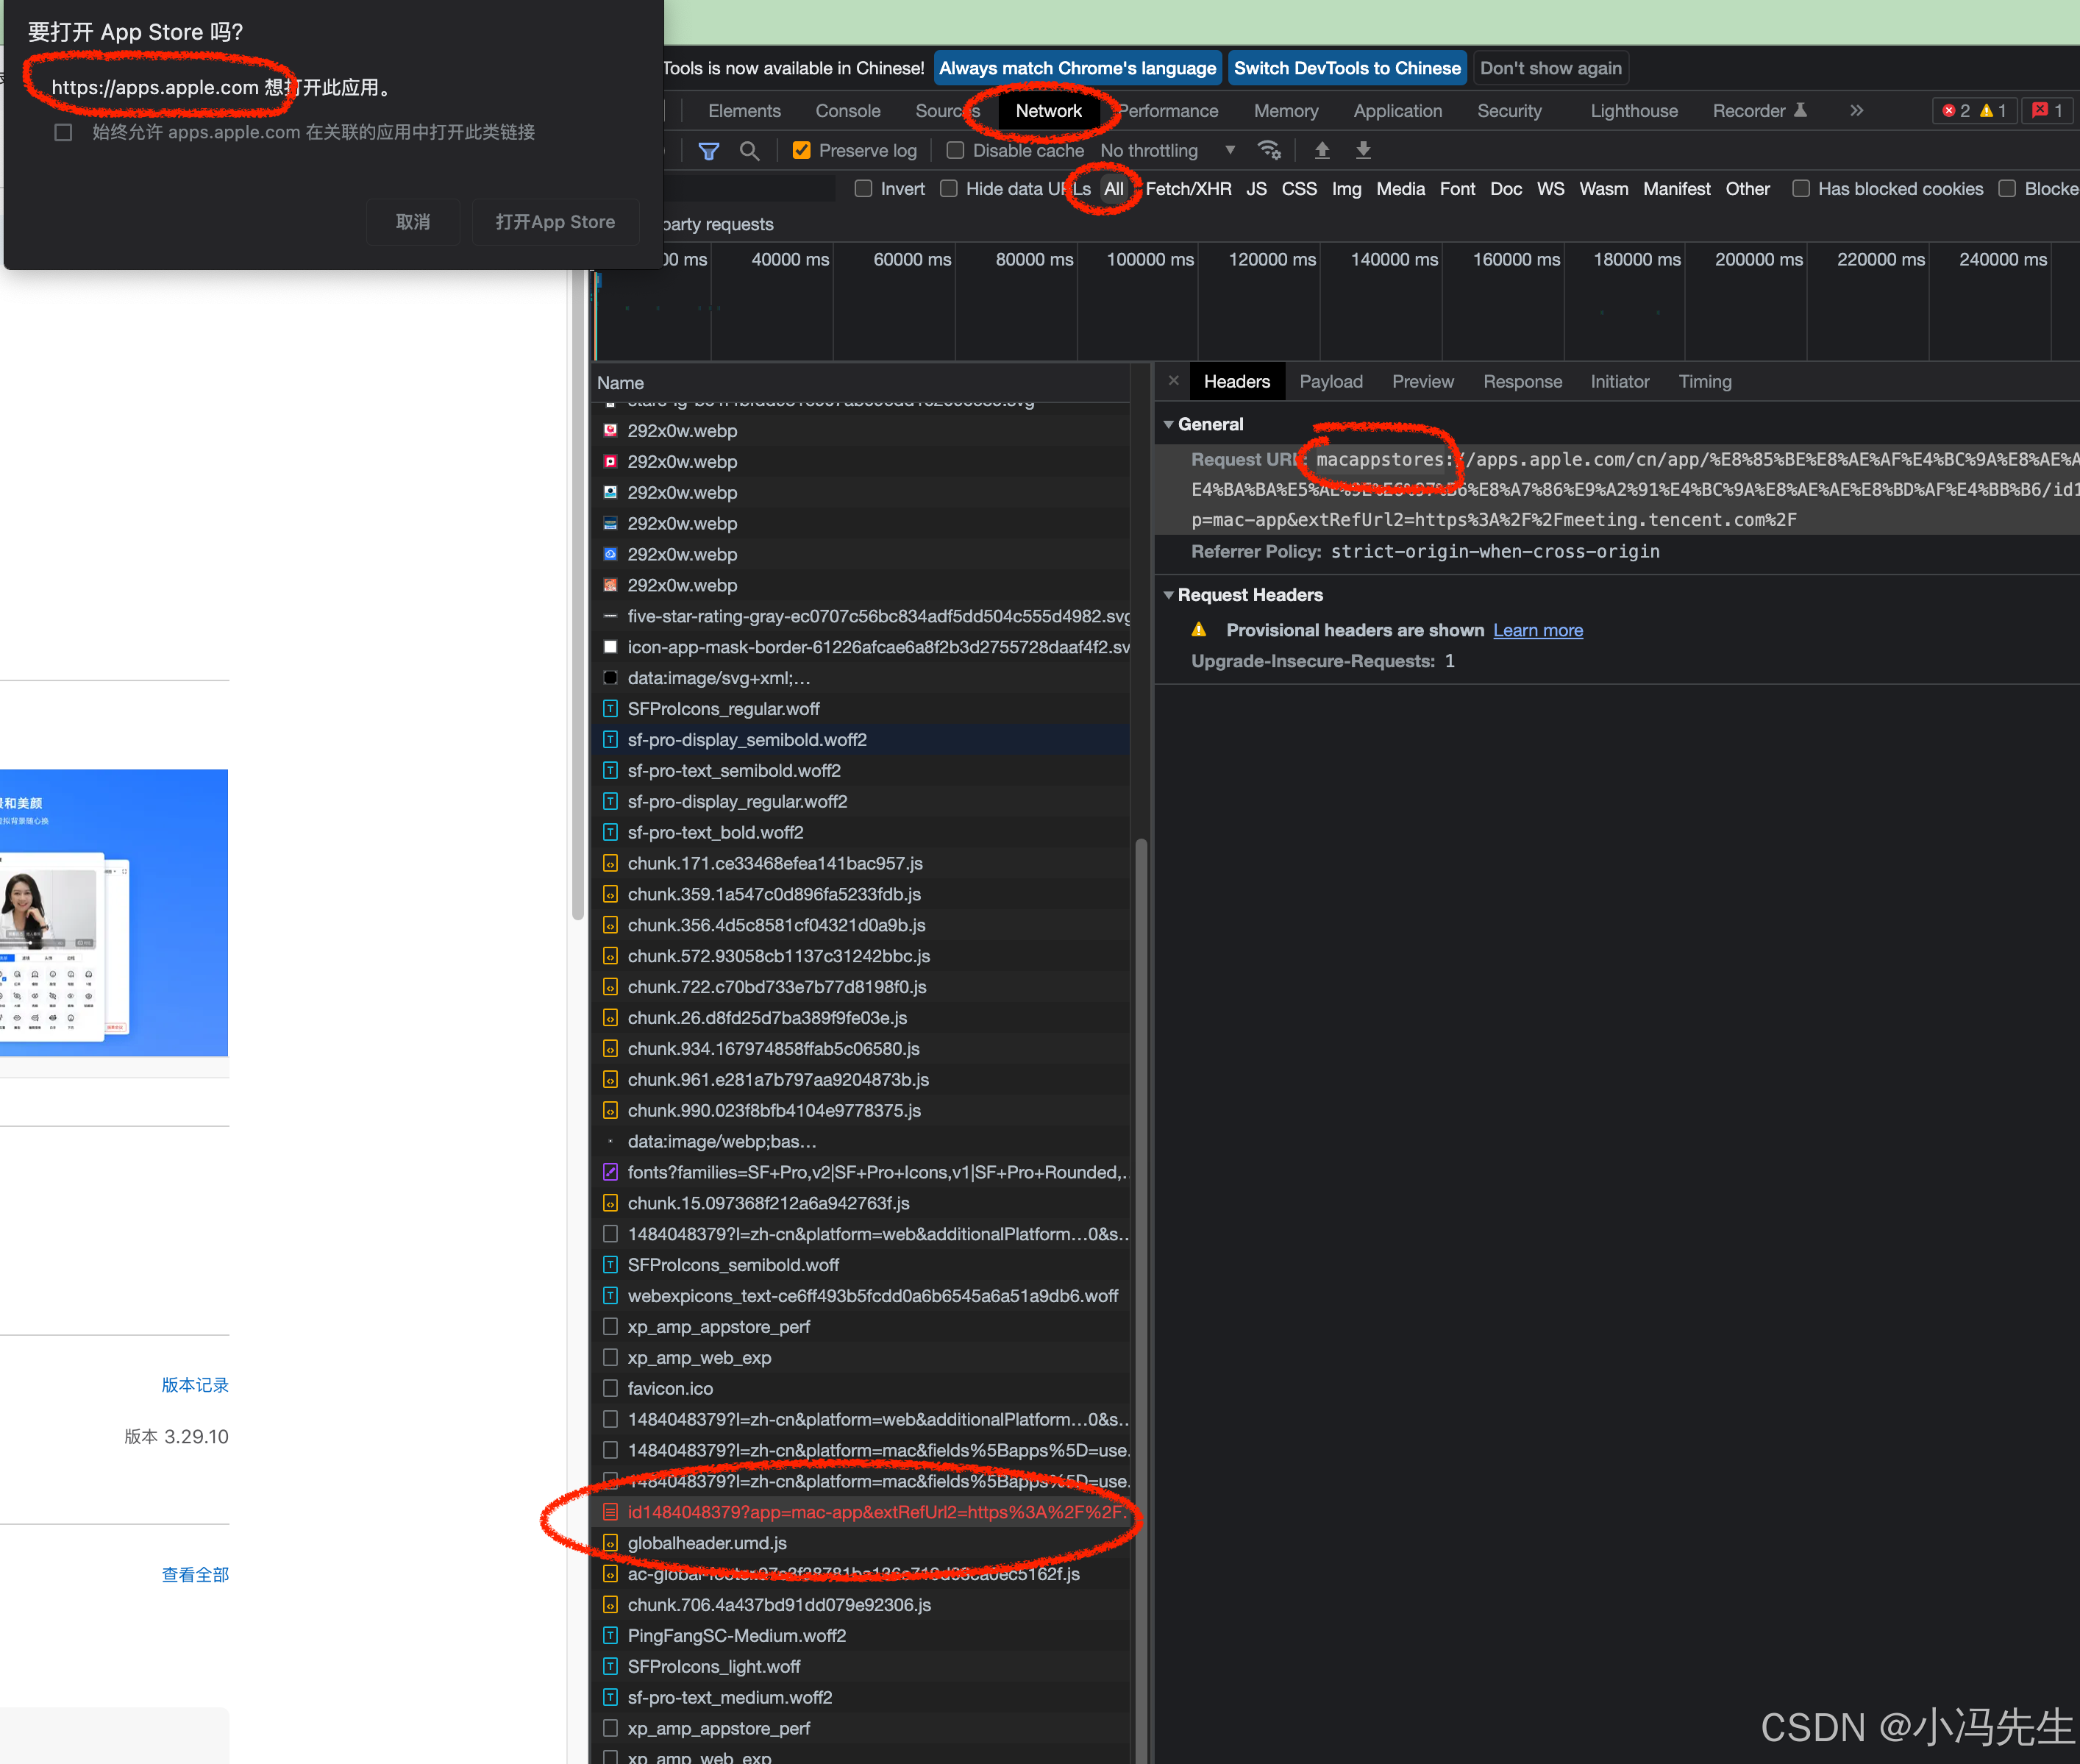2080x1764 pixels.
Task: Click the issues count badge icon
Action: 2047,111
